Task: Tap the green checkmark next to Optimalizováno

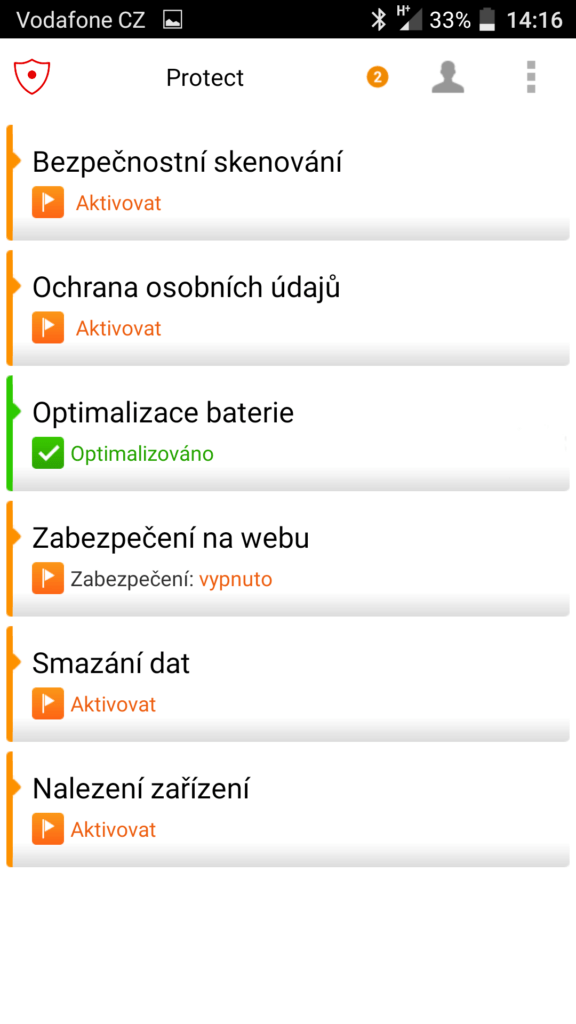Action: (x=48, y=453)
